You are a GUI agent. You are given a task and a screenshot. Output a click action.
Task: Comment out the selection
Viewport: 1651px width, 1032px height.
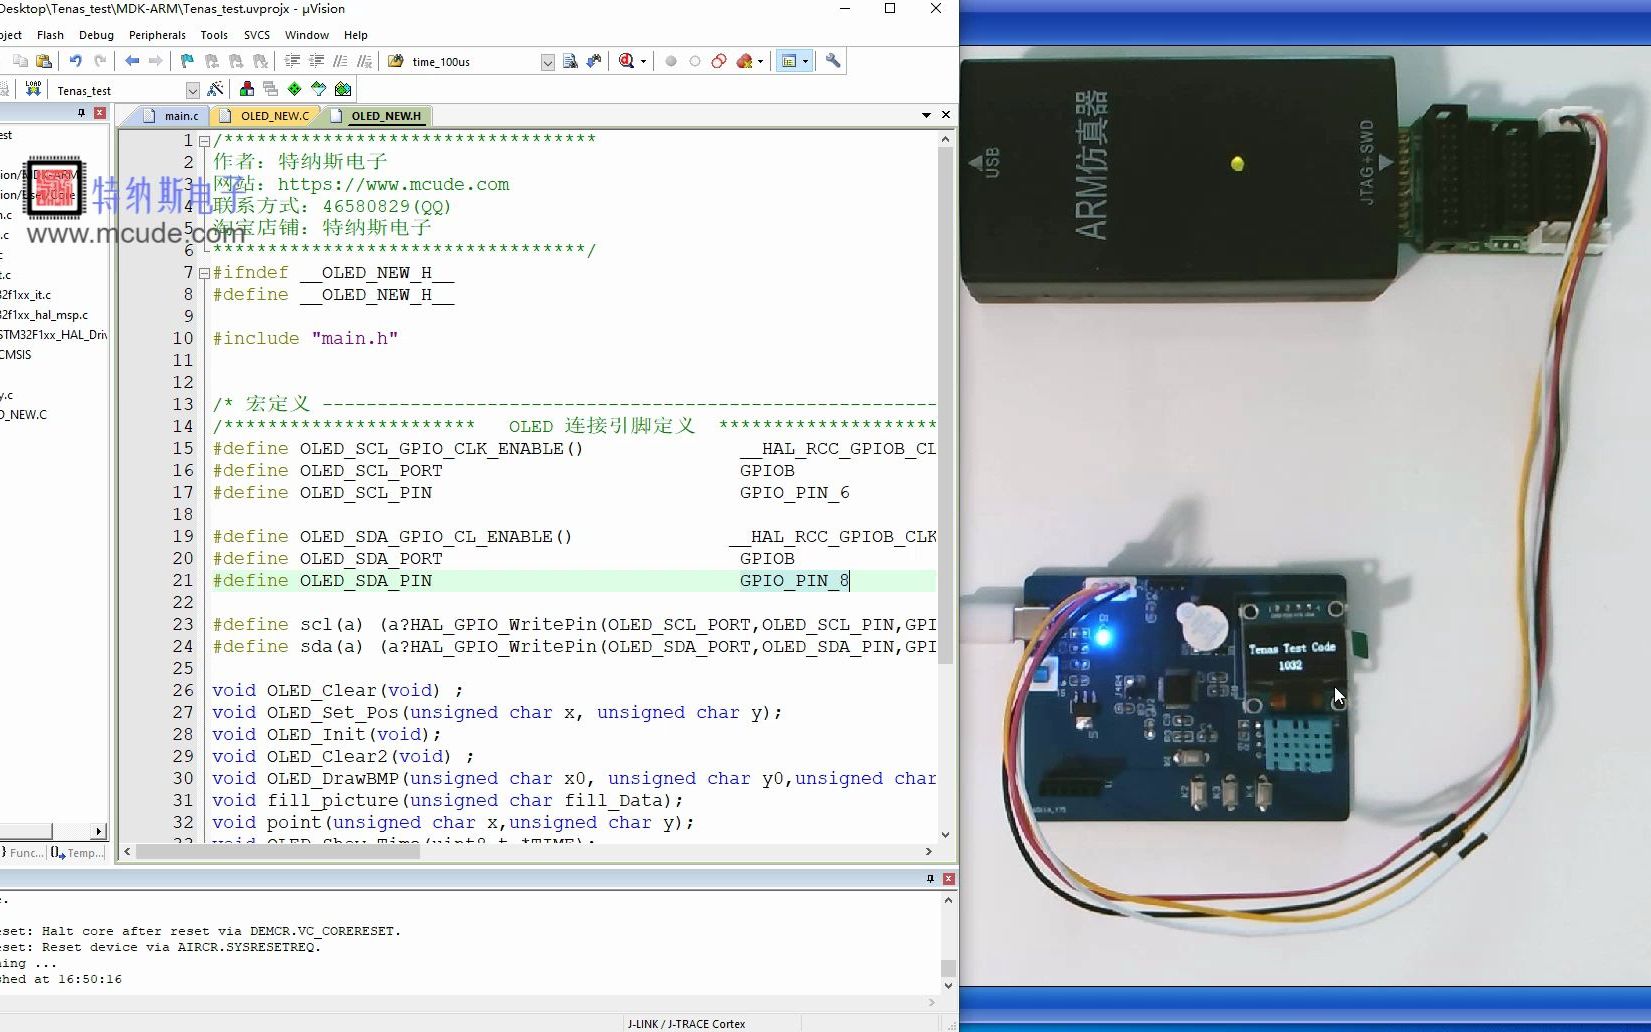point(340,61)
